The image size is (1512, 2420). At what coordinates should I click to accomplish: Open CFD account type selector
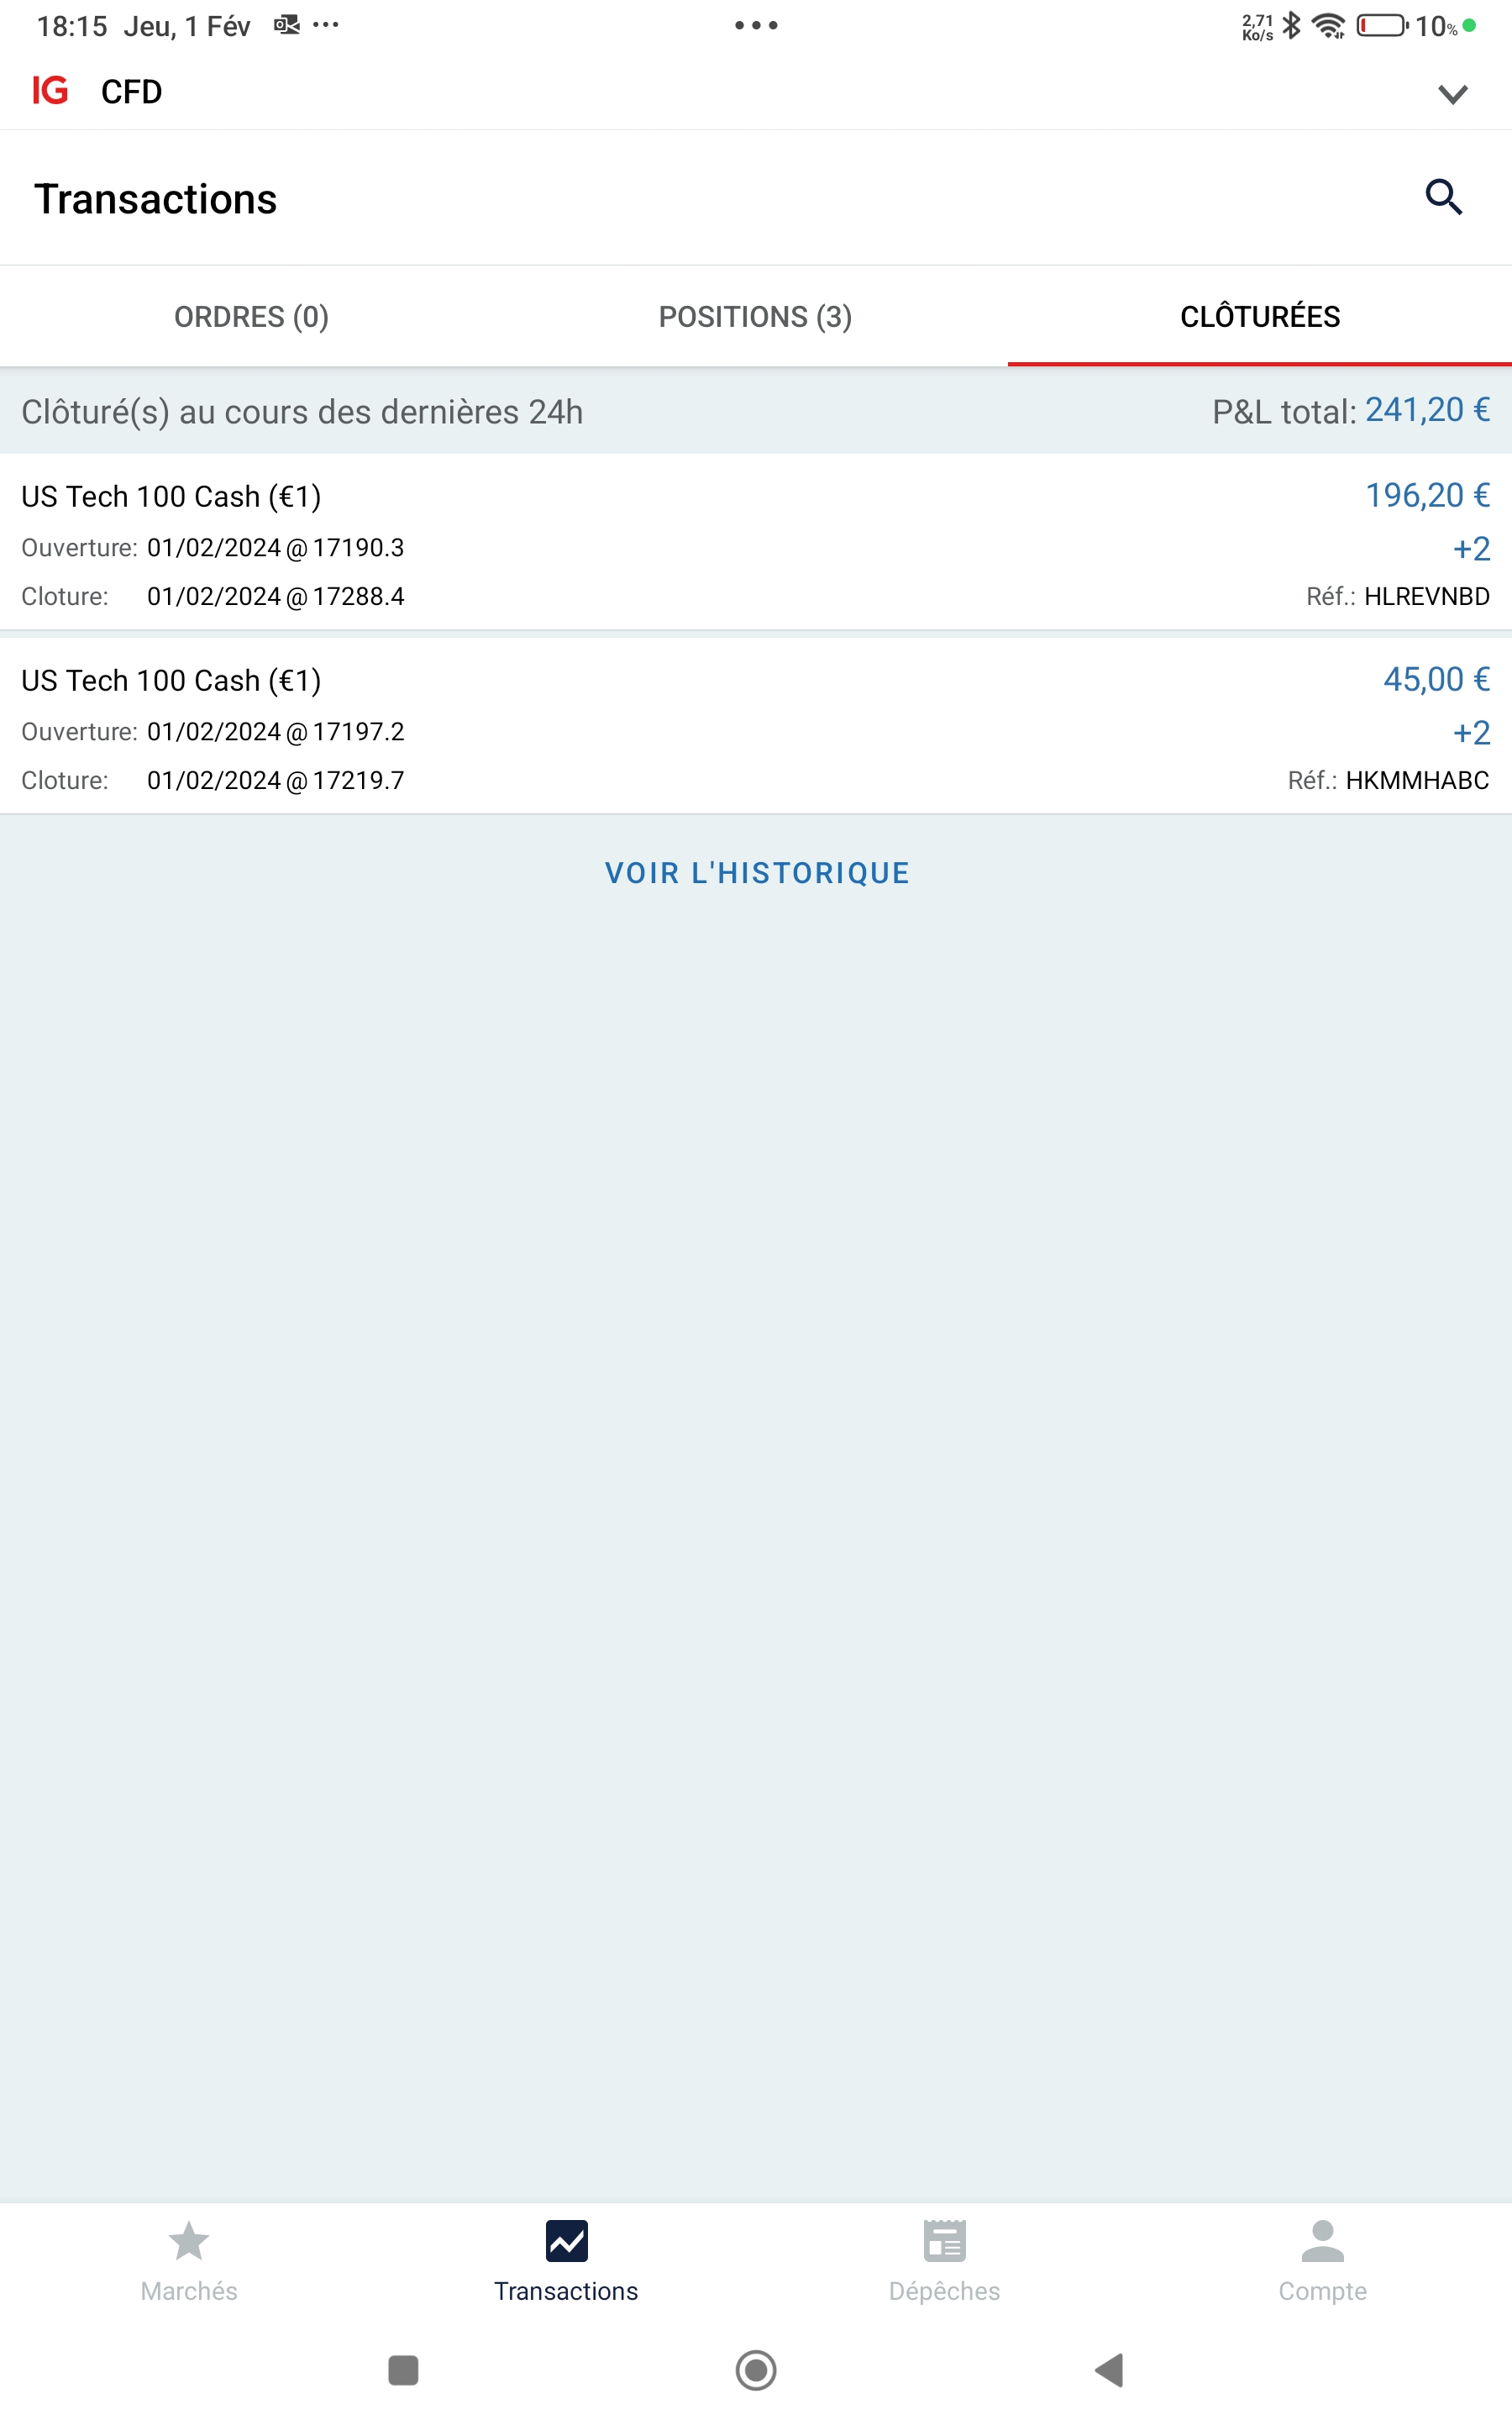[x=131, y=92]
